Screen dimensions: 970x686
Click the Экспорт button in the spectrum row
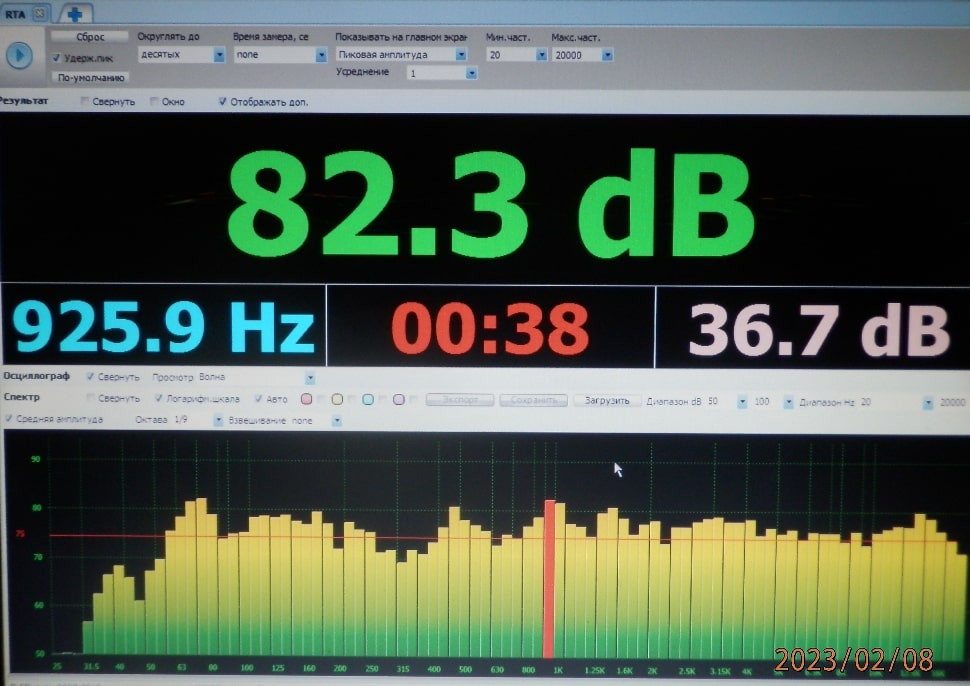[460, 400]
